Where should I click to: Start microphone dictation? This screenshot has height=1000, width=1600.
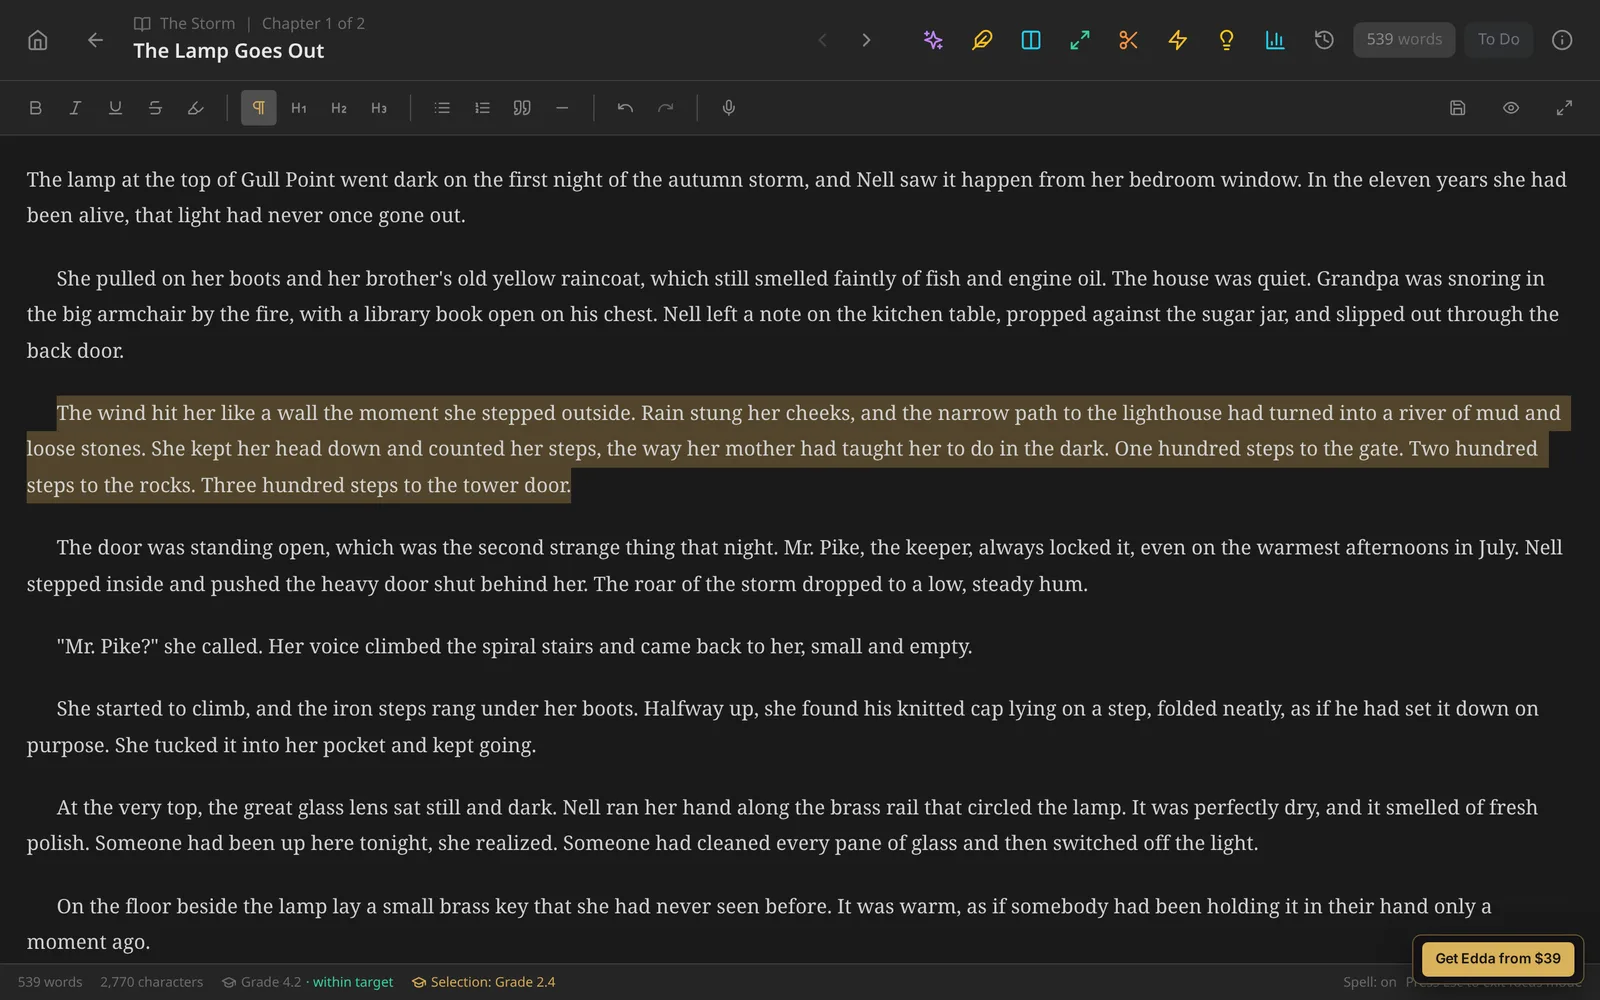[x=729, y=108]
